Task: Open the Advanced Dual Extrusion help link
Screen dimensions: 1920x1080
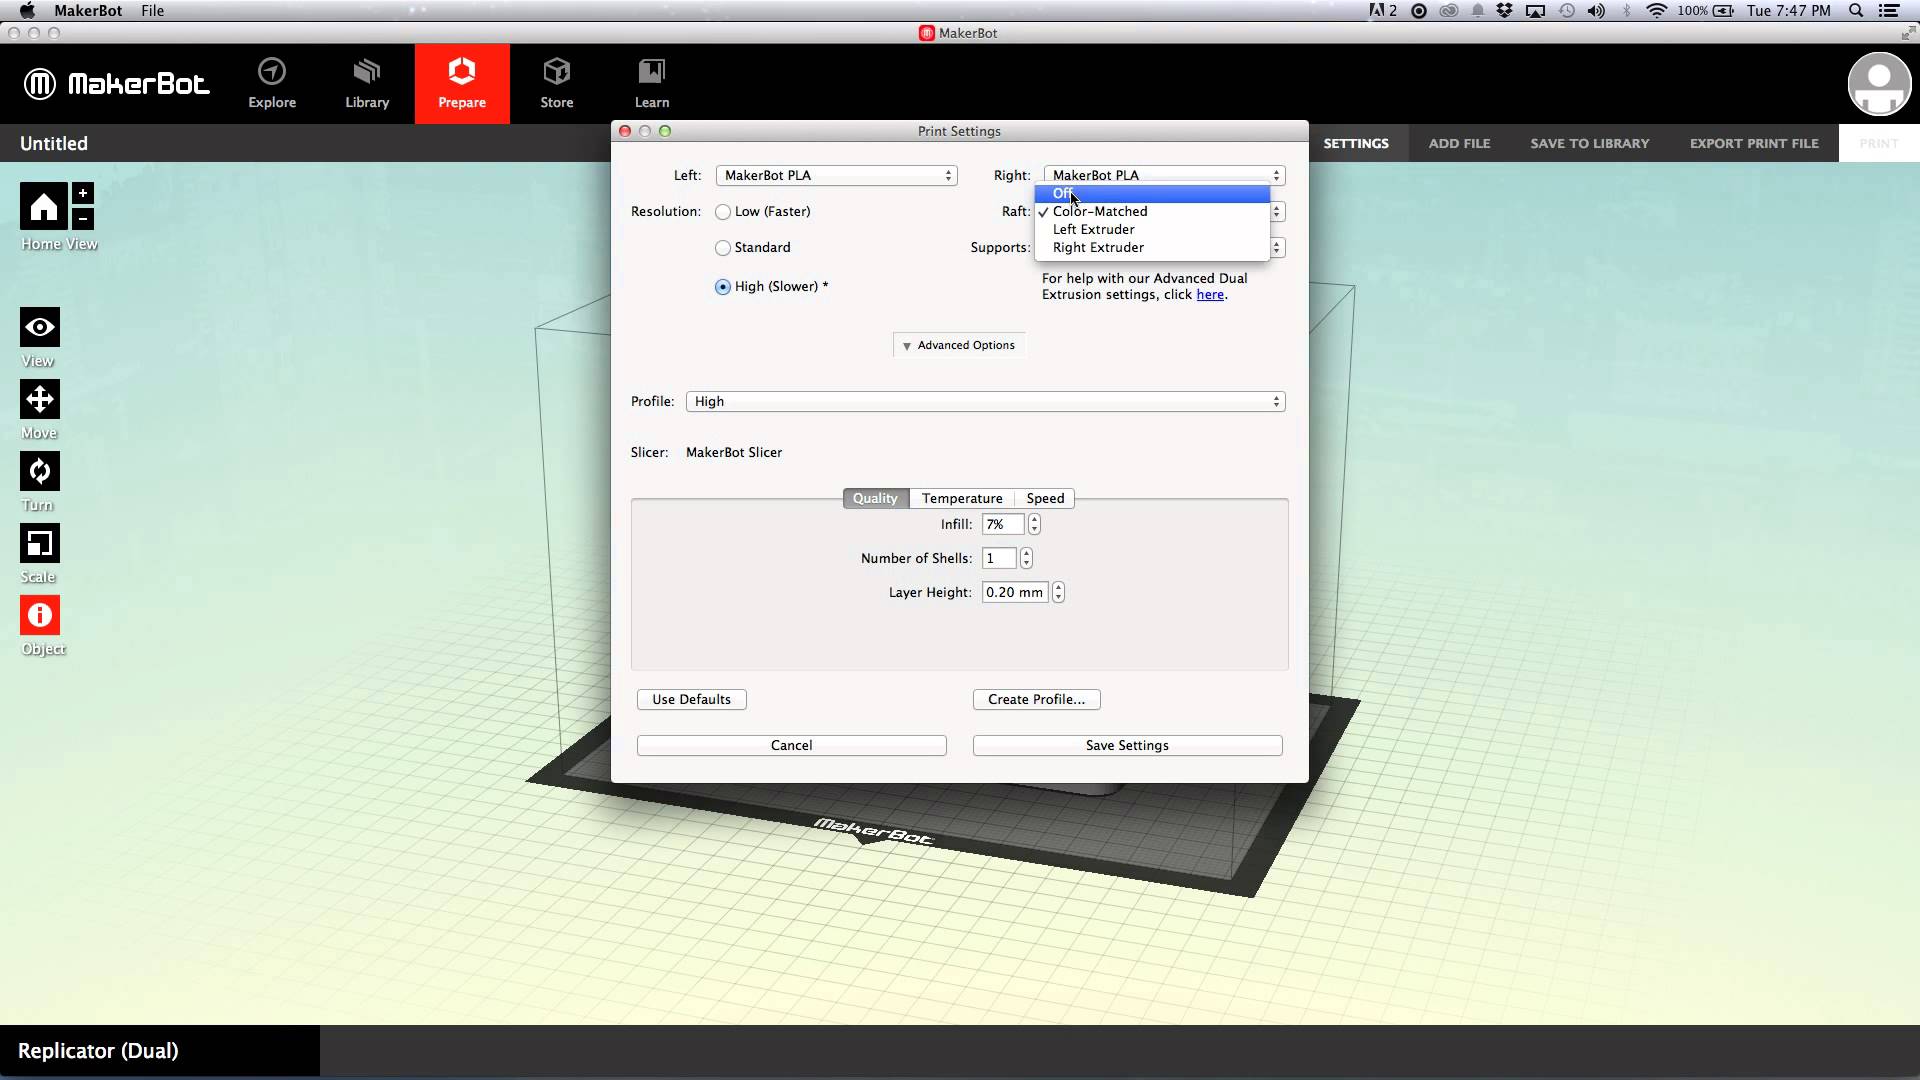Action: coord(1210,295)
